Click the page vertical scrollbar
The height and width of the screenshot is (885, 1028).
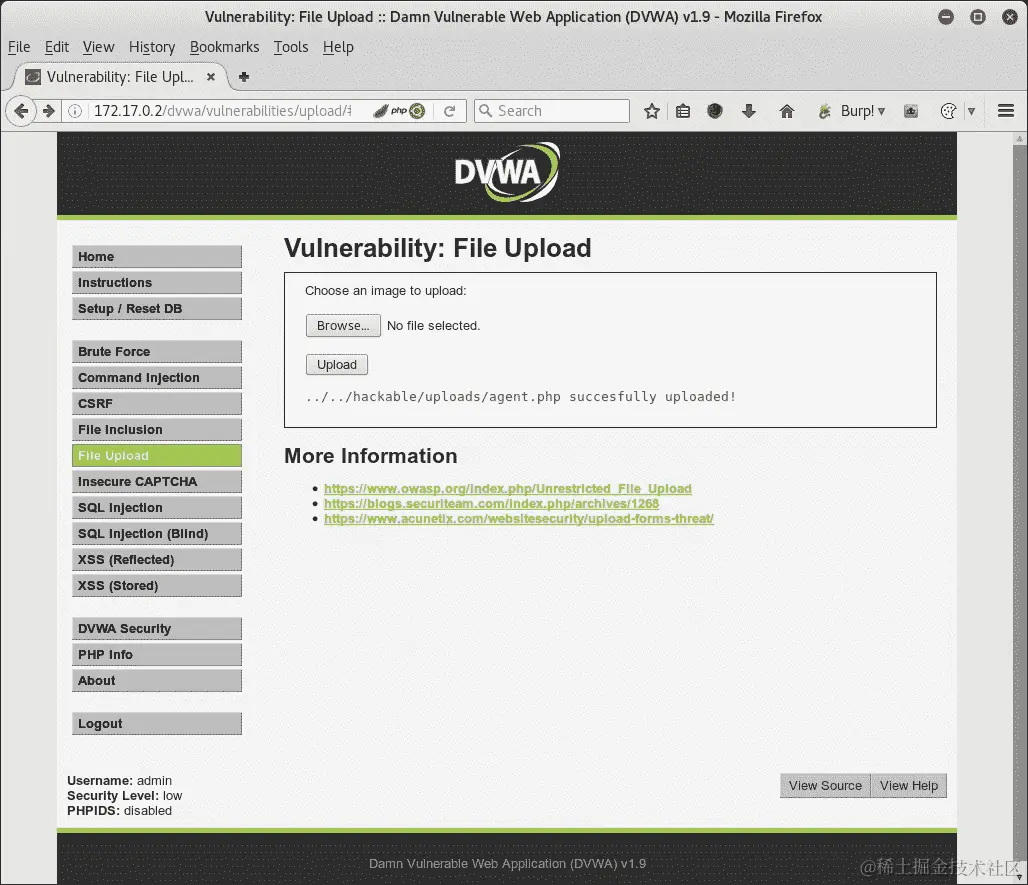1019,508
